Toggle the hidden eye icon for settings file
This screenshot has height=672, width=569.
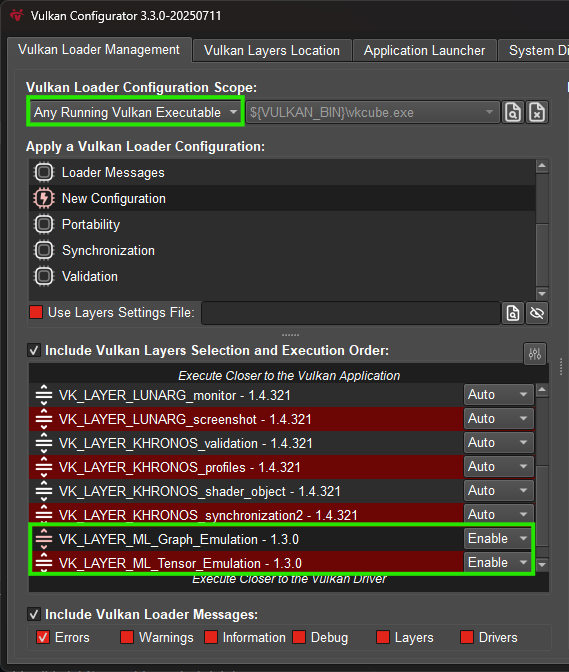537,313
